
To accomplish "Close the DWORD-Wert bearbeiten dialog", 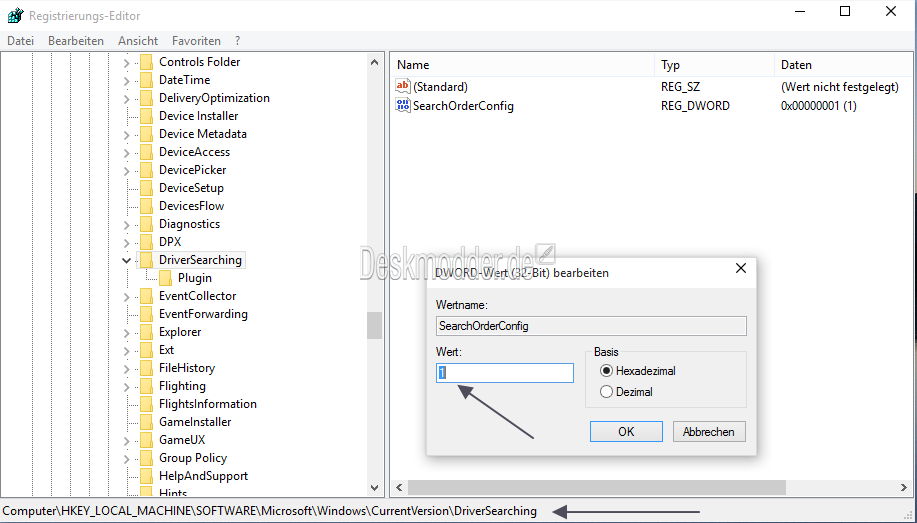I will [741, 268].
